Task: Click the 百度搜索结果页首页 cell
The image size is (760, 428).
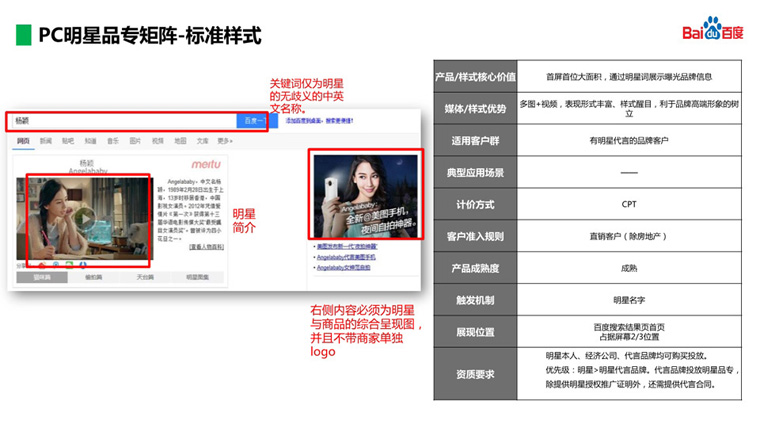Action: coord(629,332)
